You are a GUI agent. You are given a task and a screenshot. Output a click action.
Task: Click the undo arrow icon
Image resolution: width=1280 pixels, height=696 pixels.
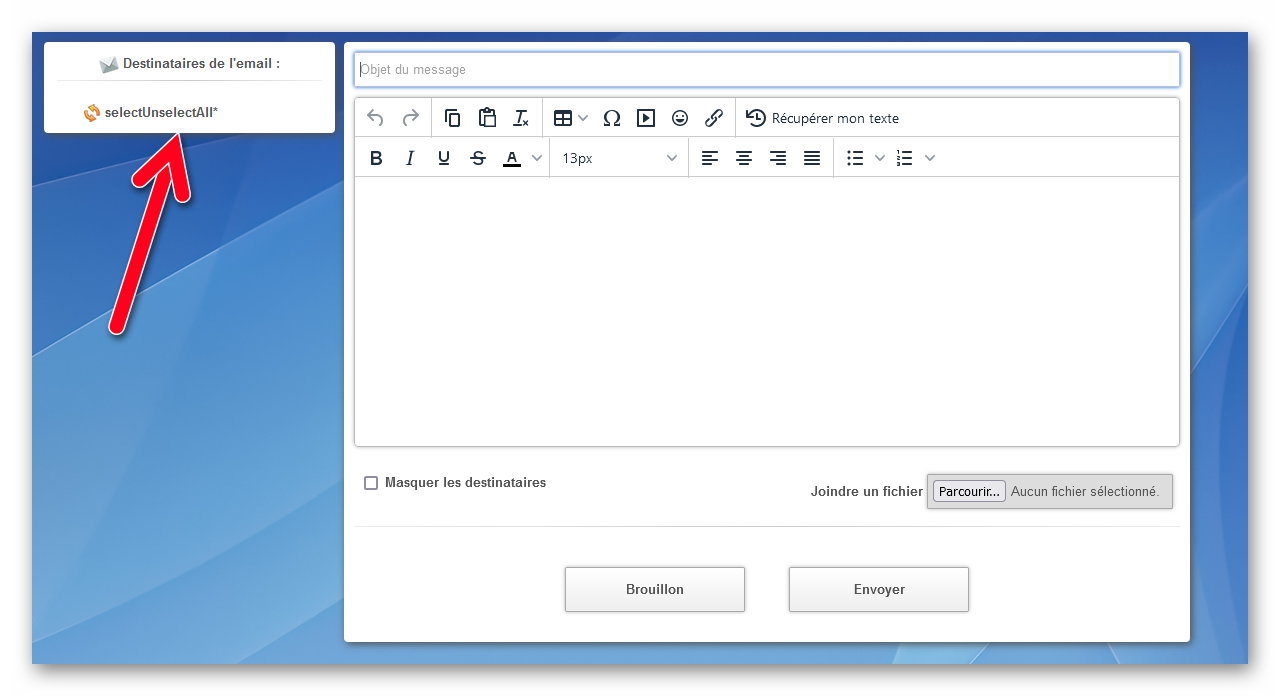375,118
